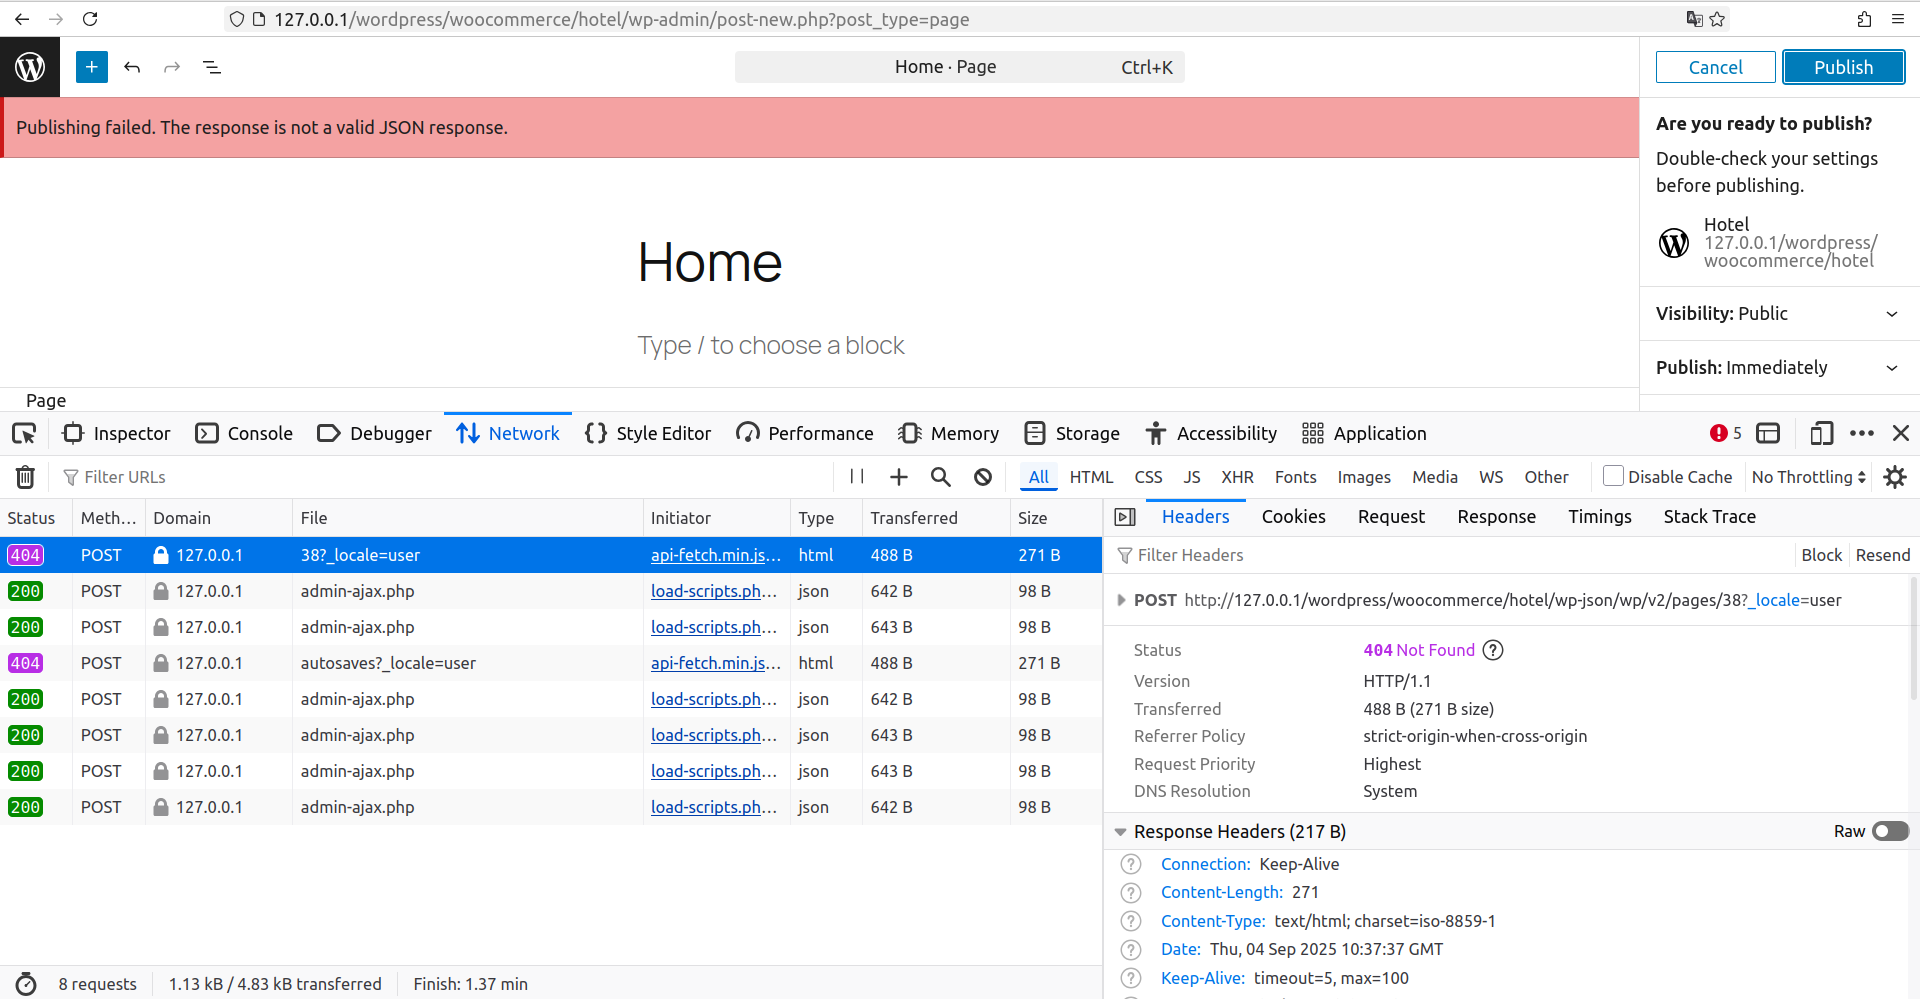Image resolution: width=1920 pixels, height=999 pixels.
Task: Open responsive design mode icon
Action: point(1821,433)
